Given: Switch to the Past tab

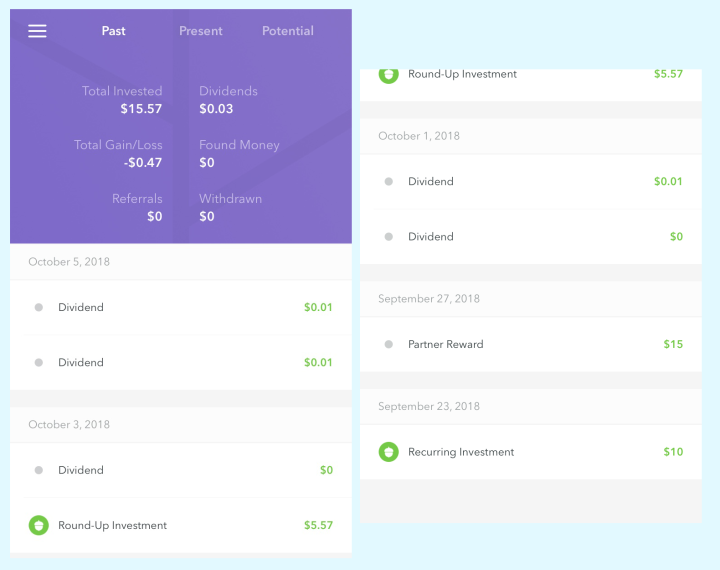Looking at the screenshot, I should point(113,31).
